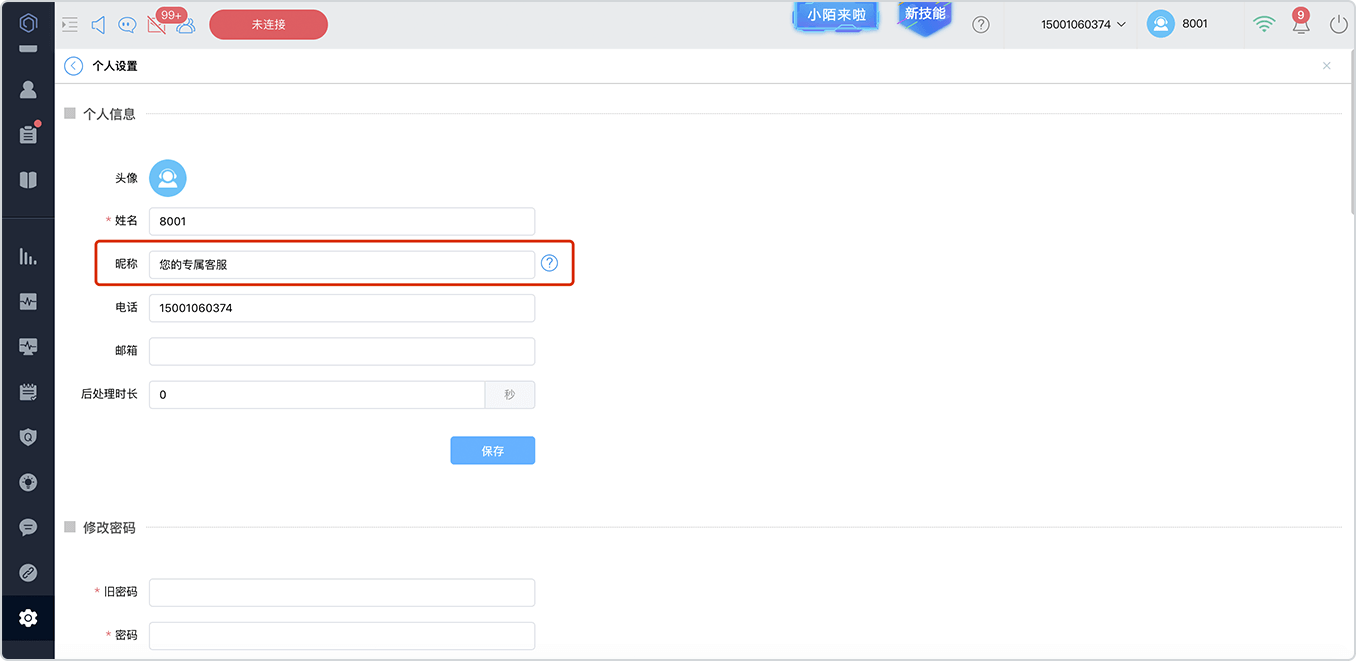This screenshot has width=1356, height=661.
Task: Click the 旧密码 old password field
Action: coord(342,592)
